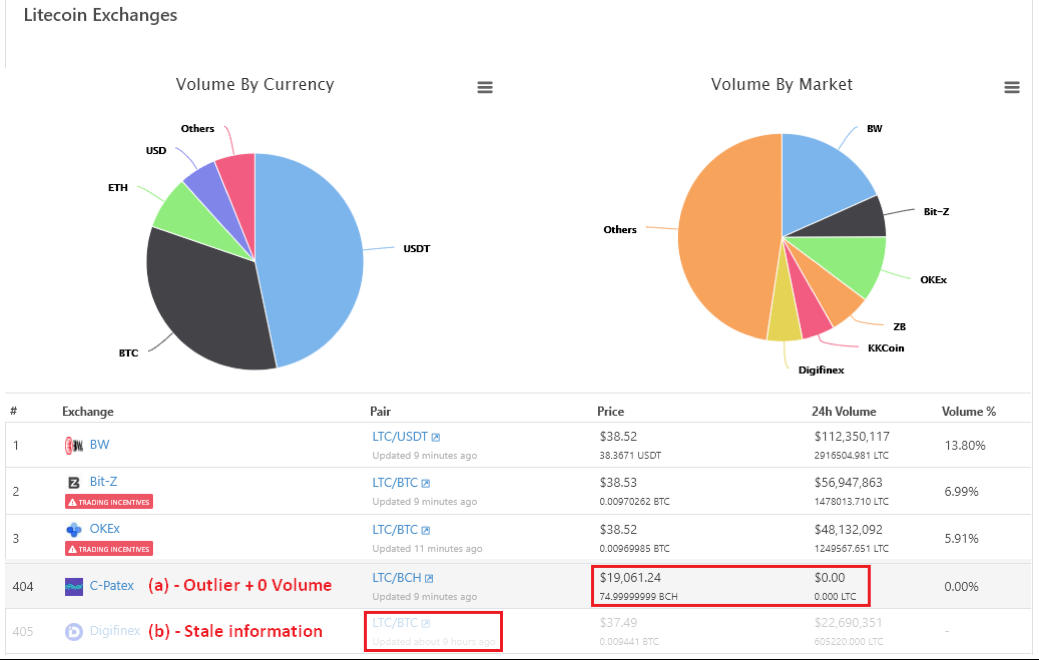Open external link icon beside LTC/USDT

coord(435,437)
